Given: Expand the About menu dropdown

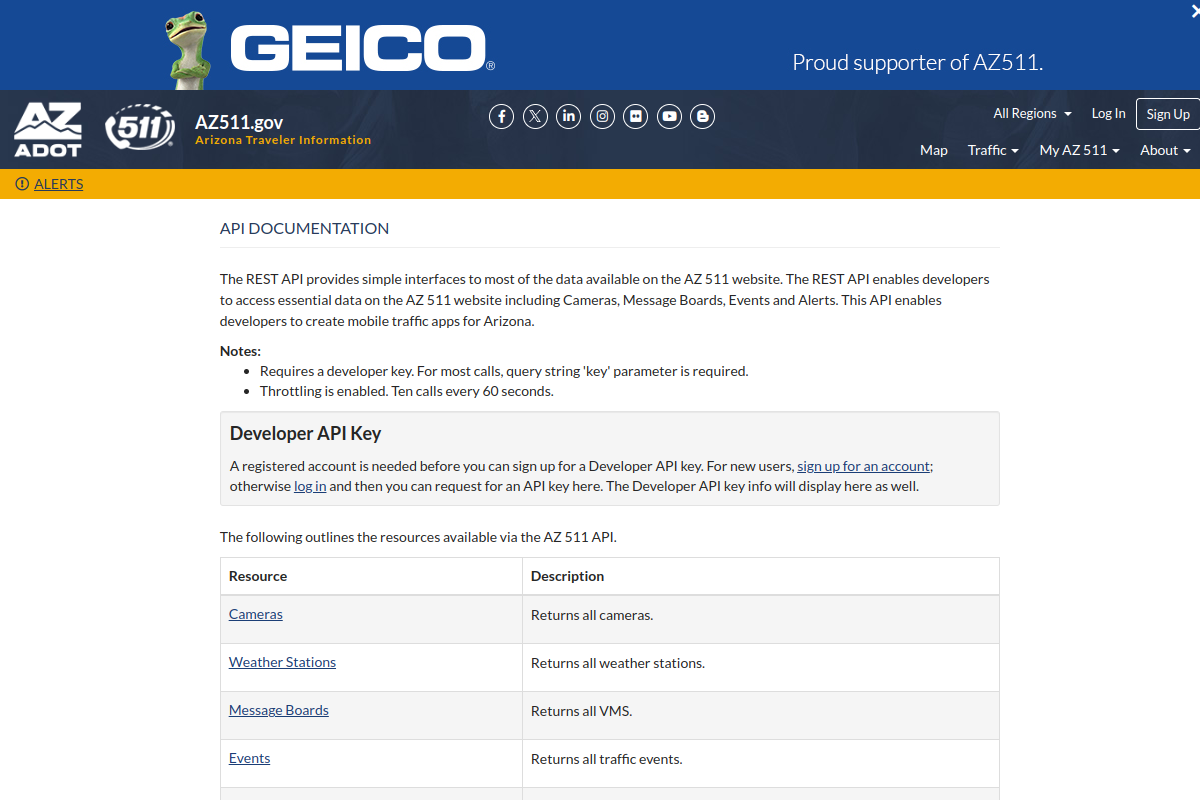Looking at the screenshot, I should 1165,151.
